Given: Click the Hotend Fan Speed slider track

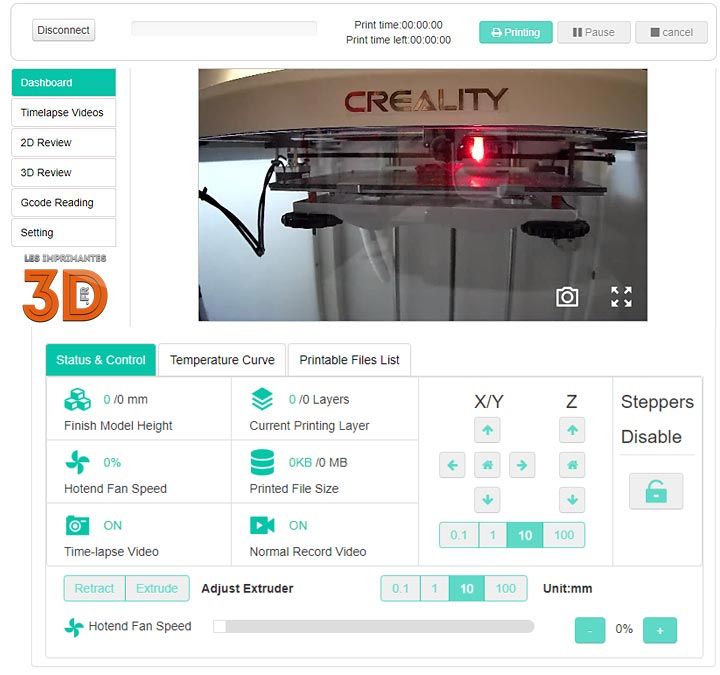Looking at the screenshot, I should (373, 626).
